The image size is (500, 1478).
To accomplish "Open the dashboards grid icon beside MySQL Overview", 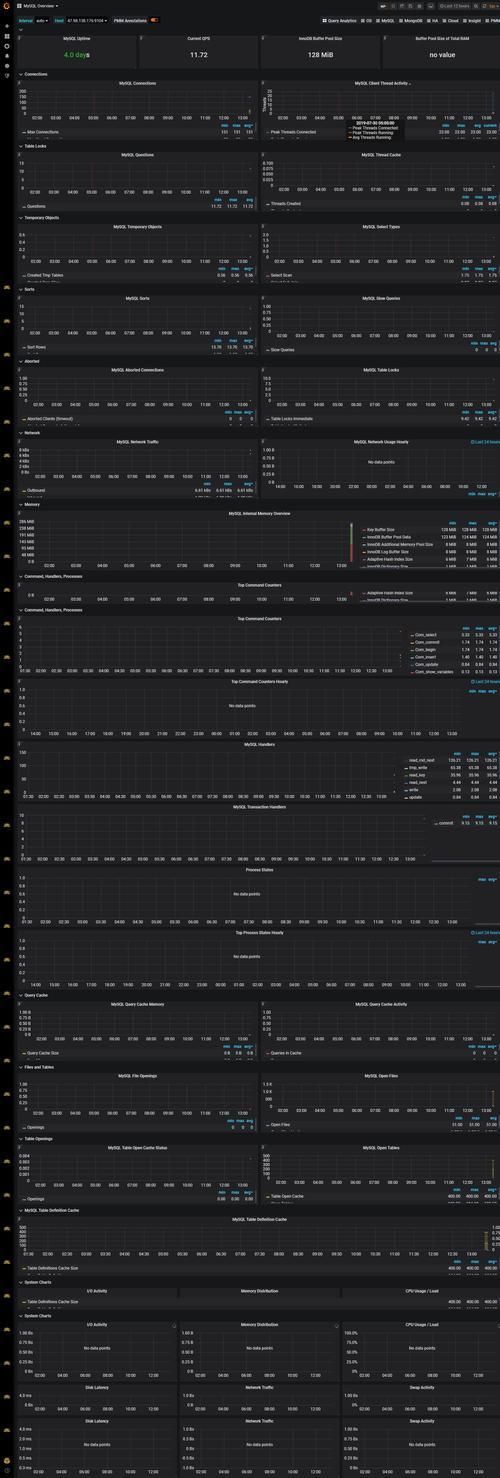I will 19,6.
